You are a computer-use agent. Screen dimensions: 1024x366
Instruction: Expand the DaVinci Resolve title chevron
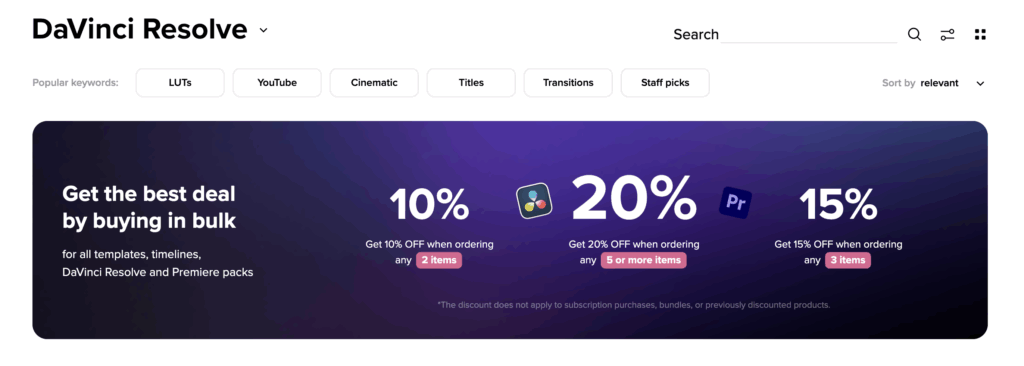[x=263, y=30]
